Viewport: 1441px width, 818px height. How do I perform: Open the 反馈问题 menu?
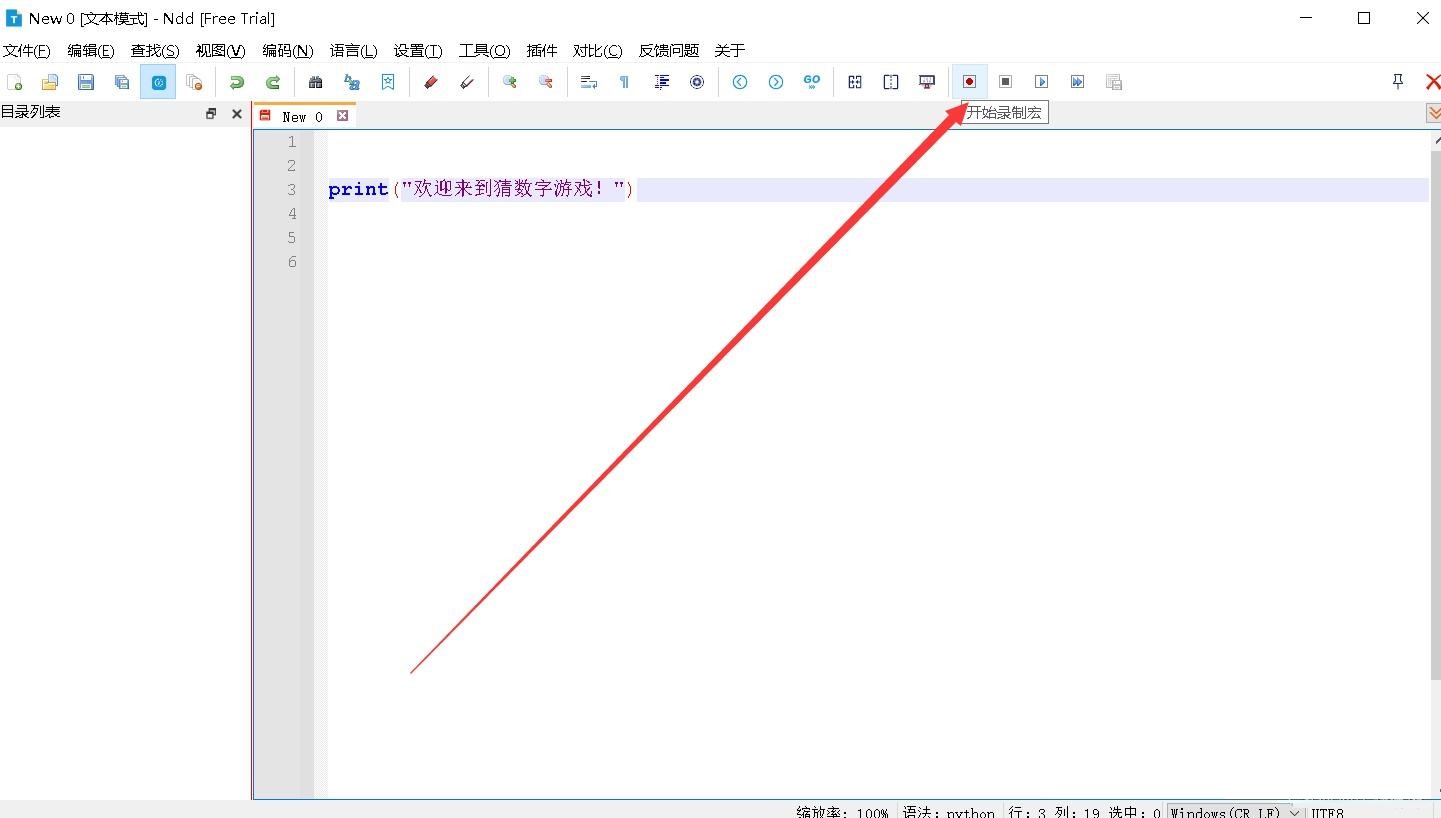(669, 51)
